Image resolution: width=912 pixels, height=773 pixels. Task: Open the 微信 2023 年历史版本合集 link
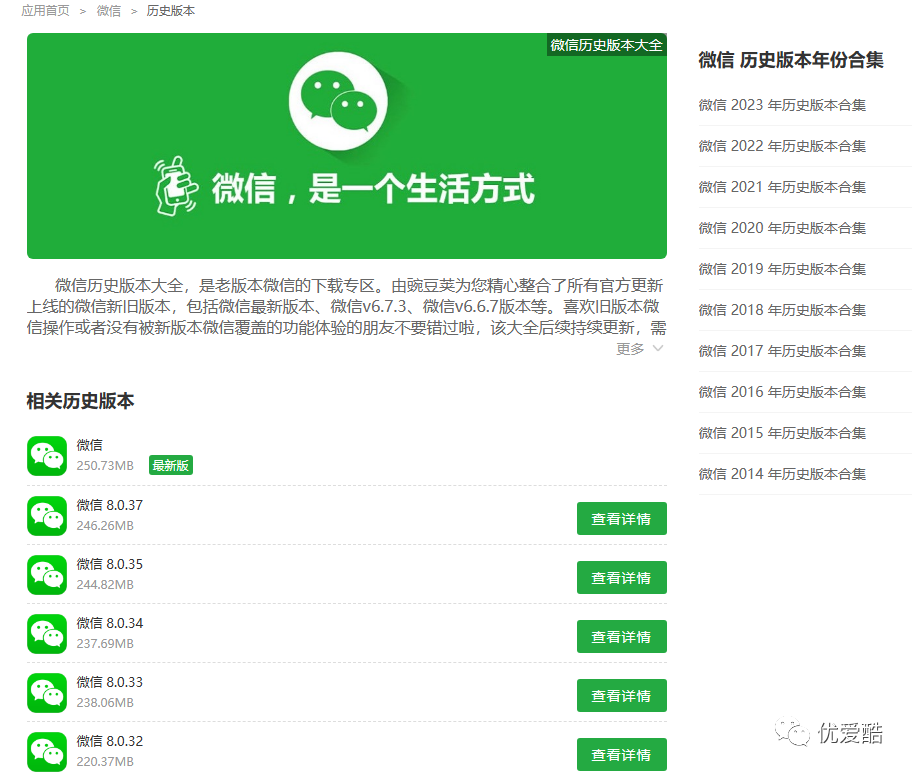point(782,105)
